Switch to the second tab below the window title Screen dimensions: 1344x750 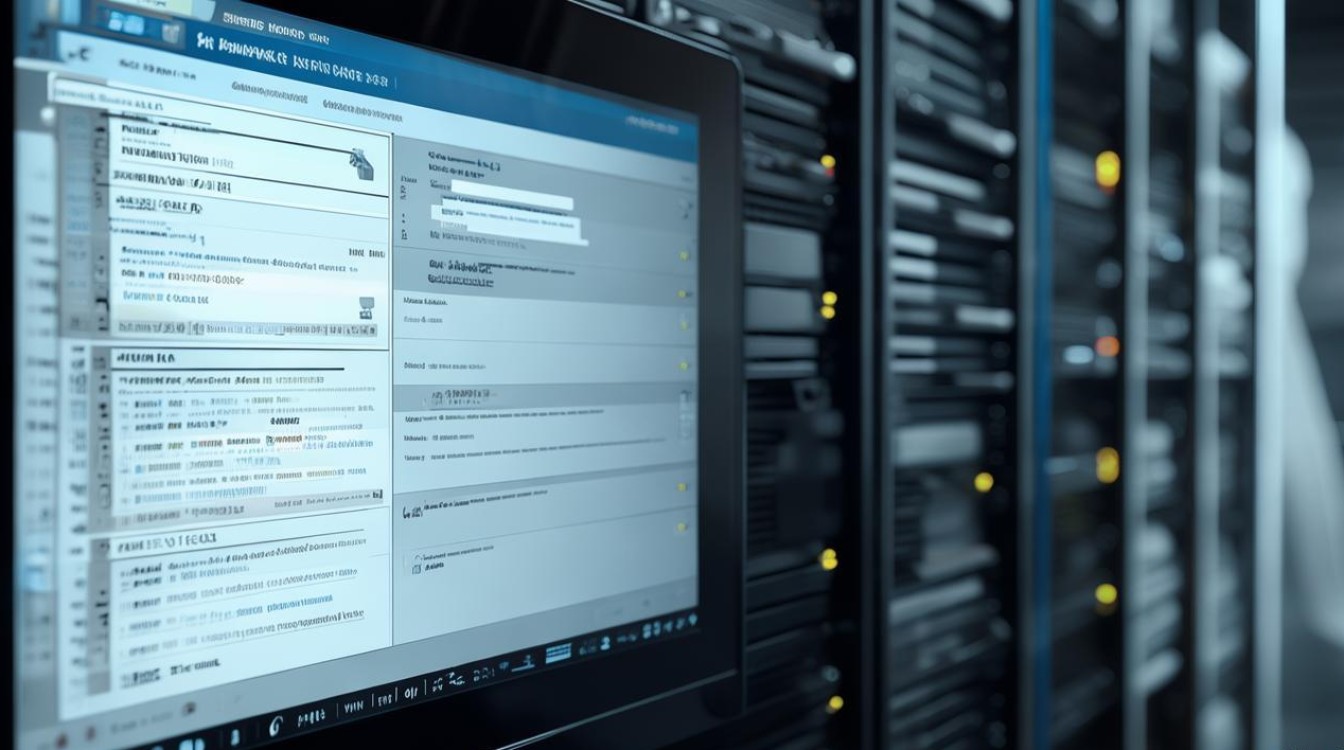(x=356, y=102)
